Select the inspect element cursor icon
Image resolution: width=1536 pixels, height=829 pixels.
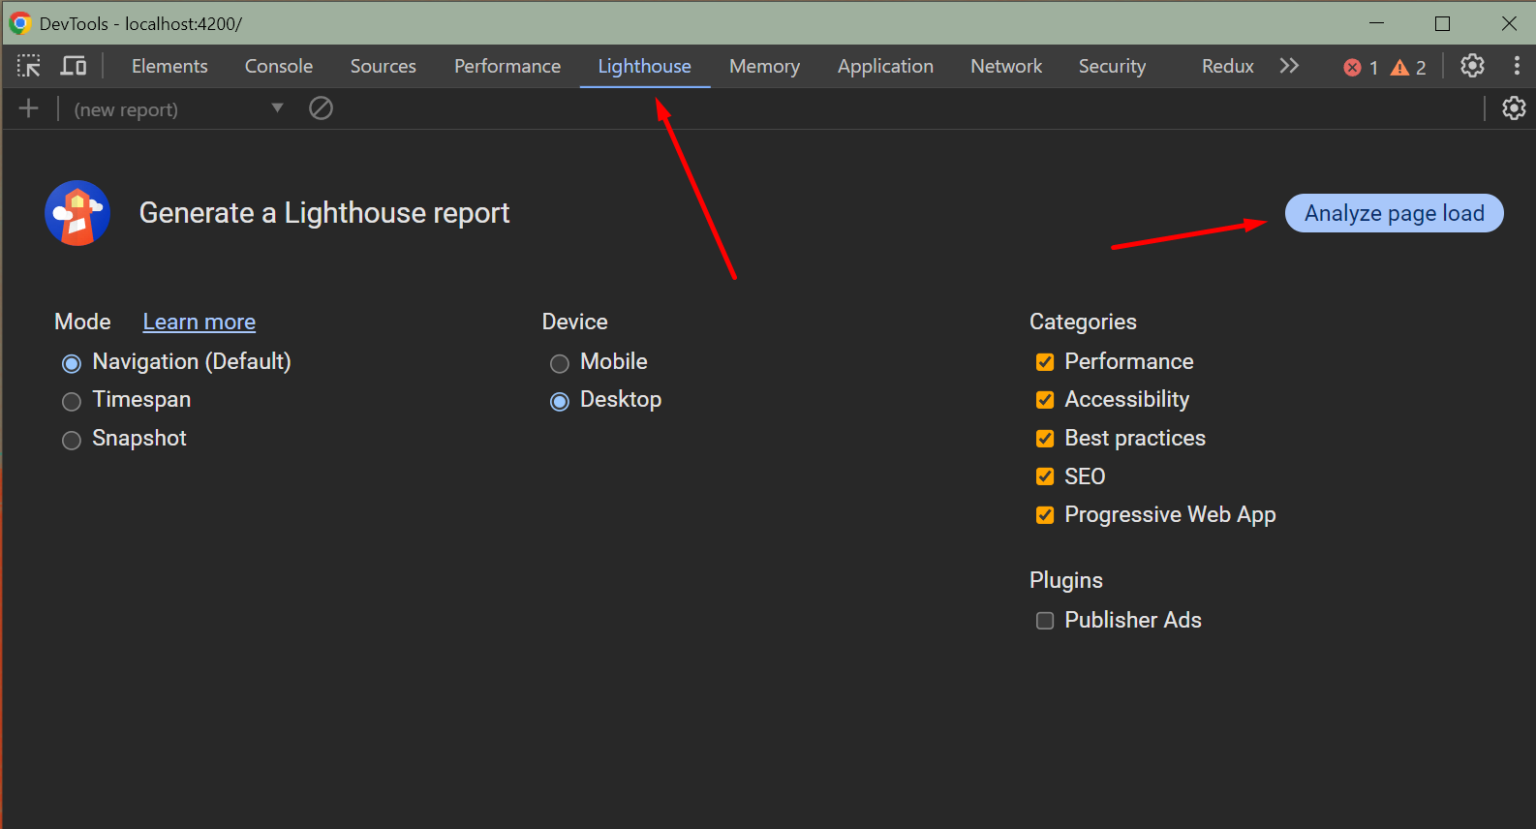click(29, 65)
